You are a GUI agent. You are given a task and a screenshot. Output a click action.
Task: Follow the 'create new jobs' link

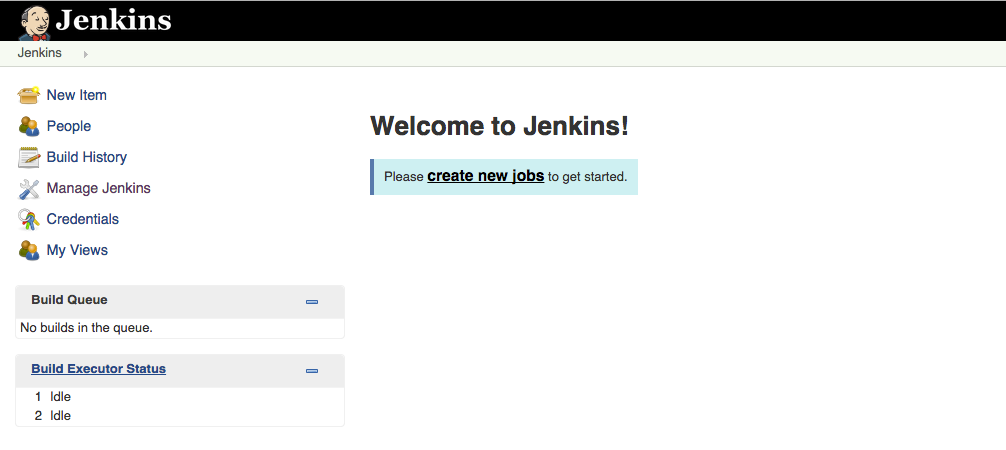485,176
